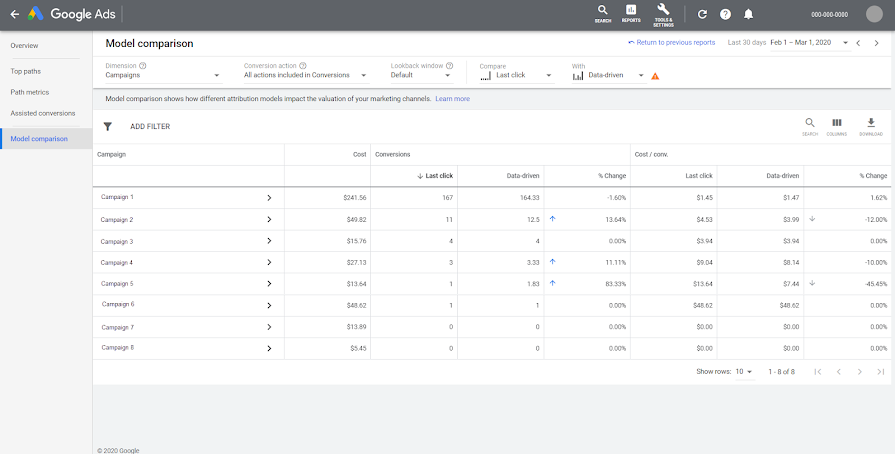Select Assisted conversions in the sidebar
The height and width of the screenshot is (454, 895).
click(x=43, y=113)
